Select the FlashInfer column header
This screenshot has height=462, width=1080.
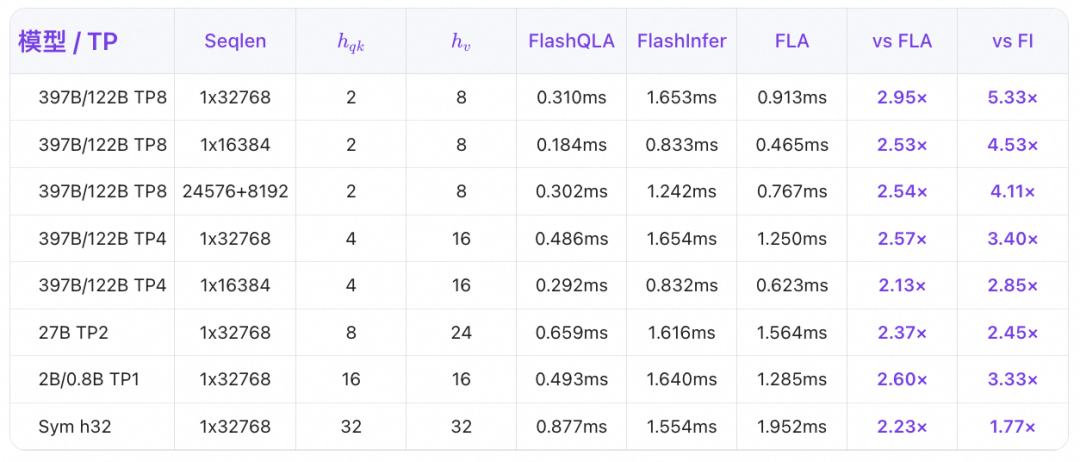(x=681, y=41)
